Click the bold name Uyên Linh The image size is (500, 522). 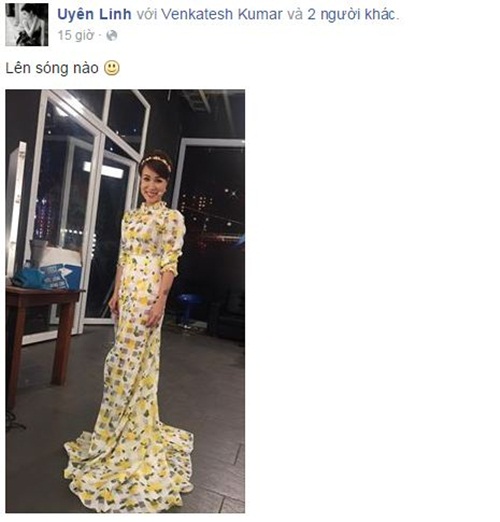[94, 14]
